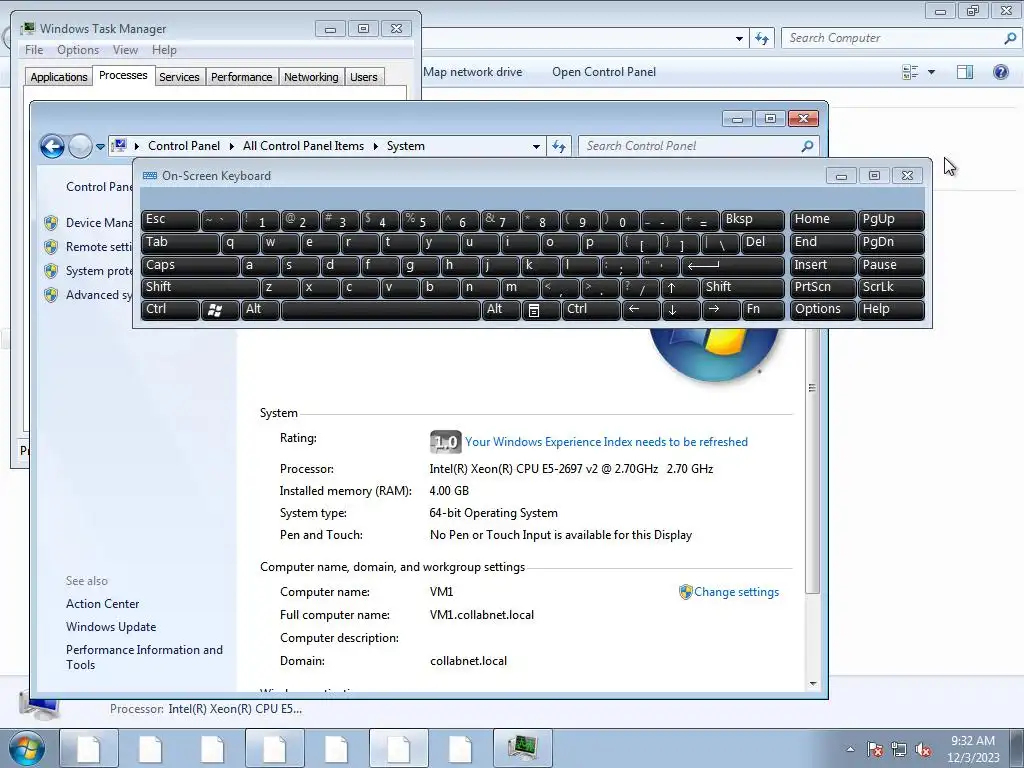Open Advanced system settings link
This screenshot has height=768, width=1024.
click(99, 295)
